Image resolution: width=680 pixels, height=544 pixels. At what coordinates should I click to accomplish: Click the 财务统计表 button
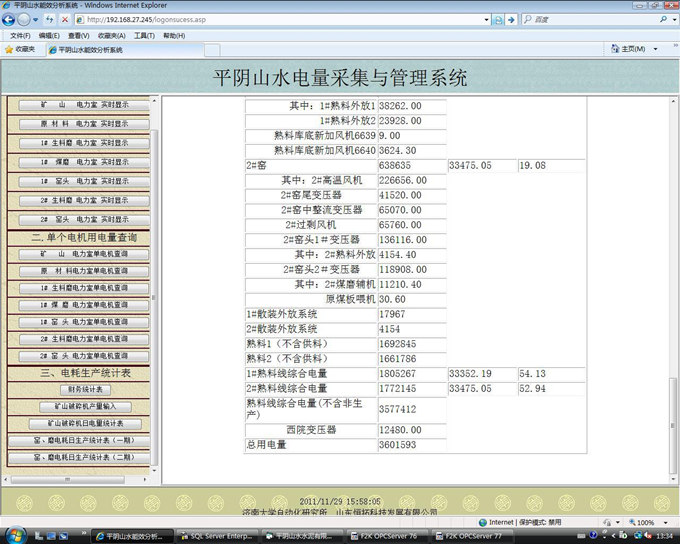pos(84,390)
